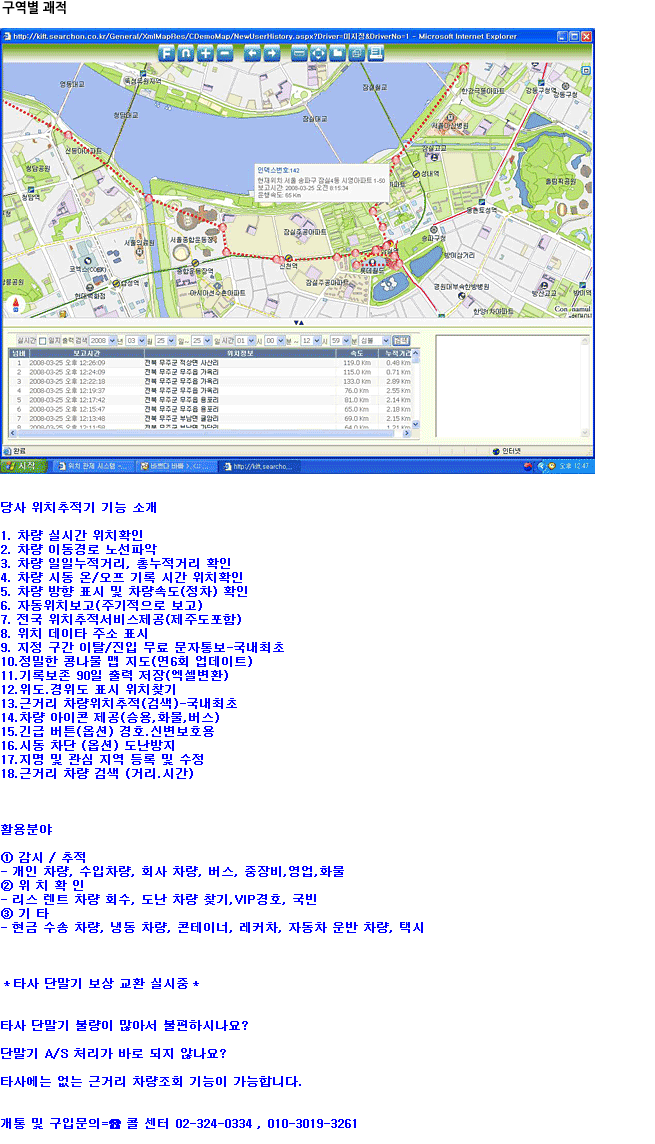Collapse map using the black triangle divider
The image size is (655, 1144).
point(297,323)
